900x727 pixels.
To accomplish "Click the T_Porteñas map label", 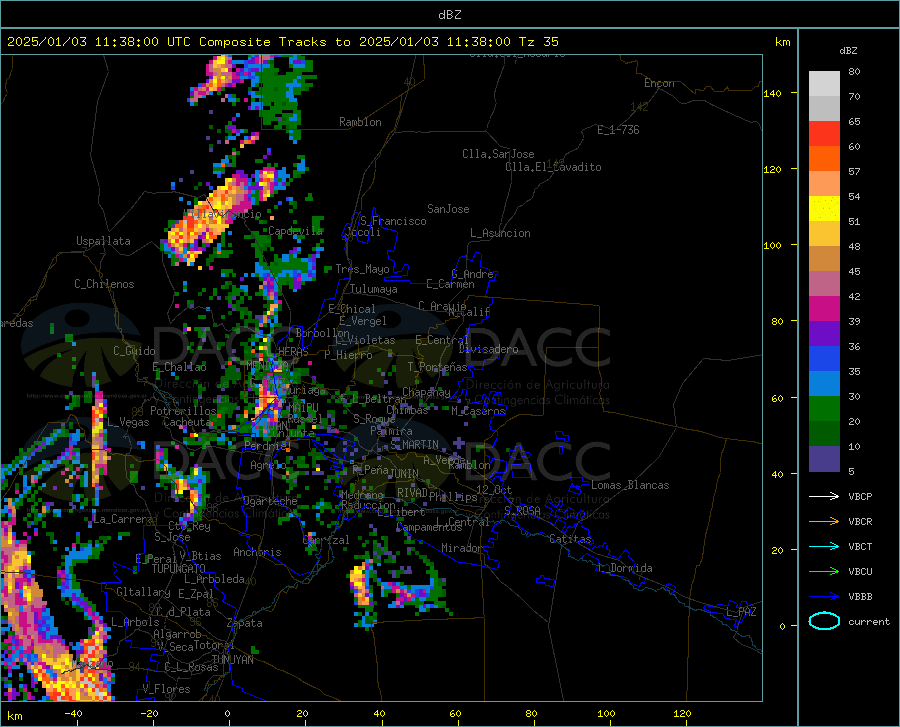I will [x=437, y=367].
